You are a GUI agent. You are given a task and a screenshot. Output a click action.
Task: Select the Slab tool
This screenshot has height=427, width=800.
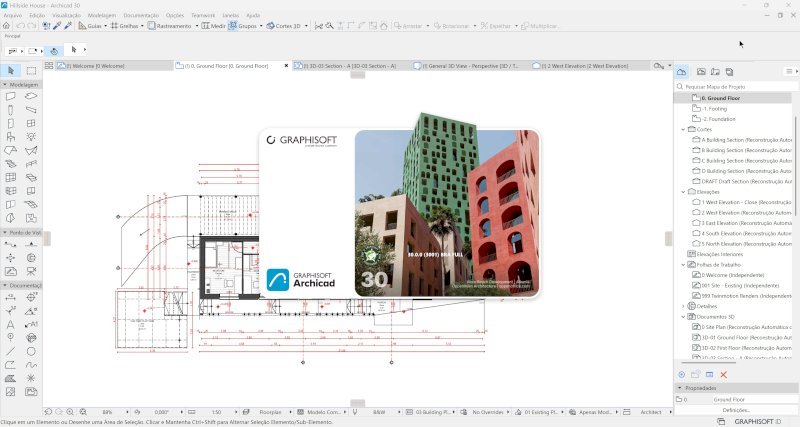pos(31,96)
